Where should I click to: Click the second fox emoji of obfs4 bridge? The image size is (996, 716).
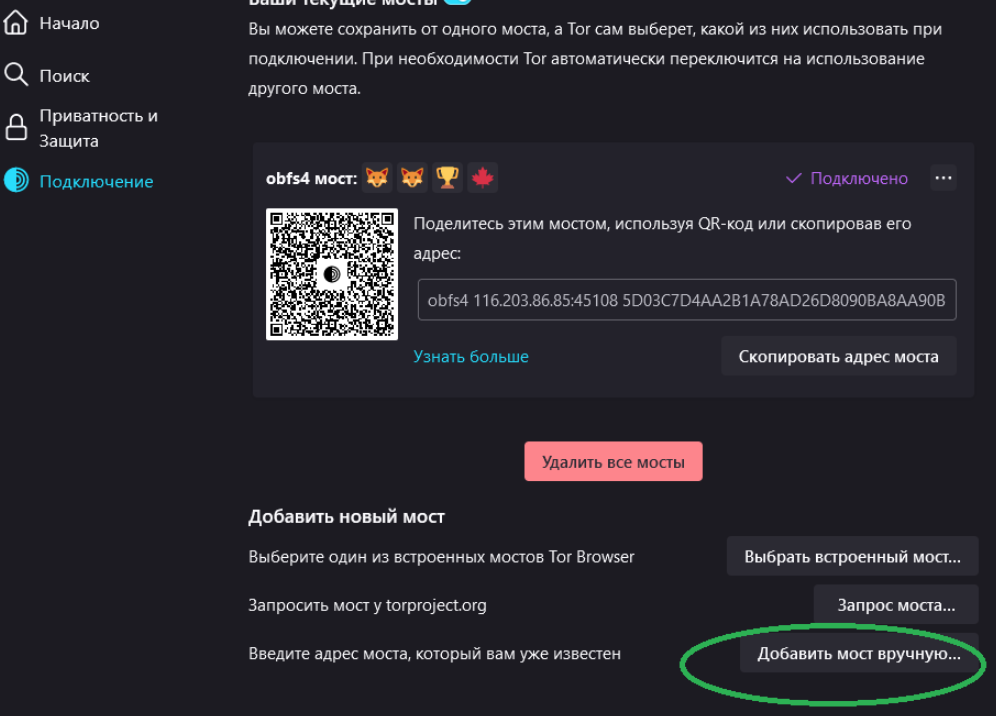tap(412, 178)
